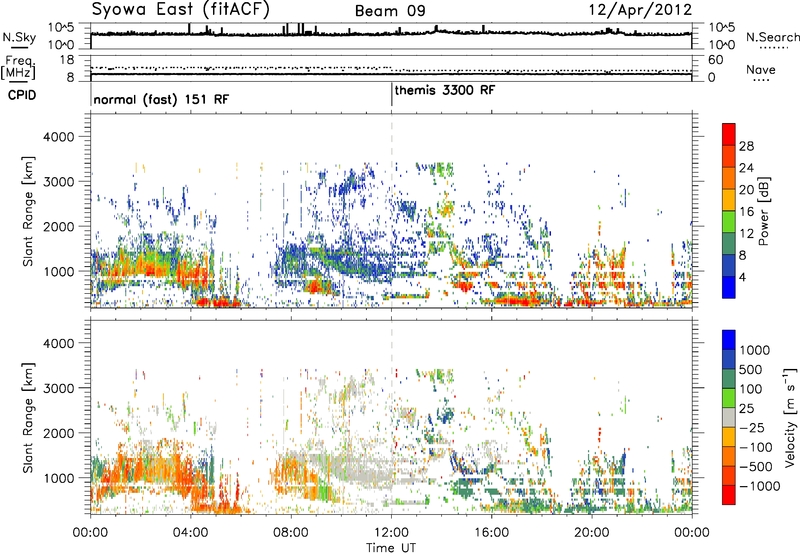Click the grey −25 to 25 Velocity segment
The height and width of the screenshot is (554, 800).
click(729, 417)
